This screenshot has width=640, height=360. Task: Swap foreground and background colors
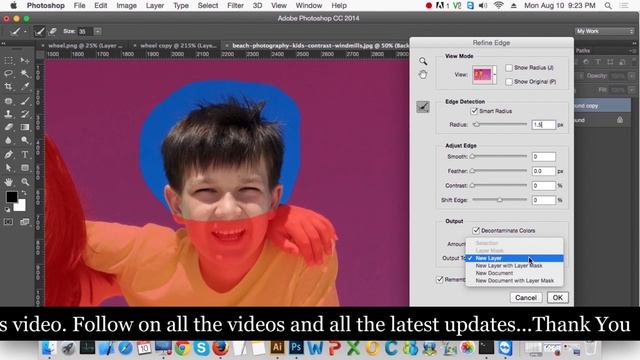tap(24, 193)
